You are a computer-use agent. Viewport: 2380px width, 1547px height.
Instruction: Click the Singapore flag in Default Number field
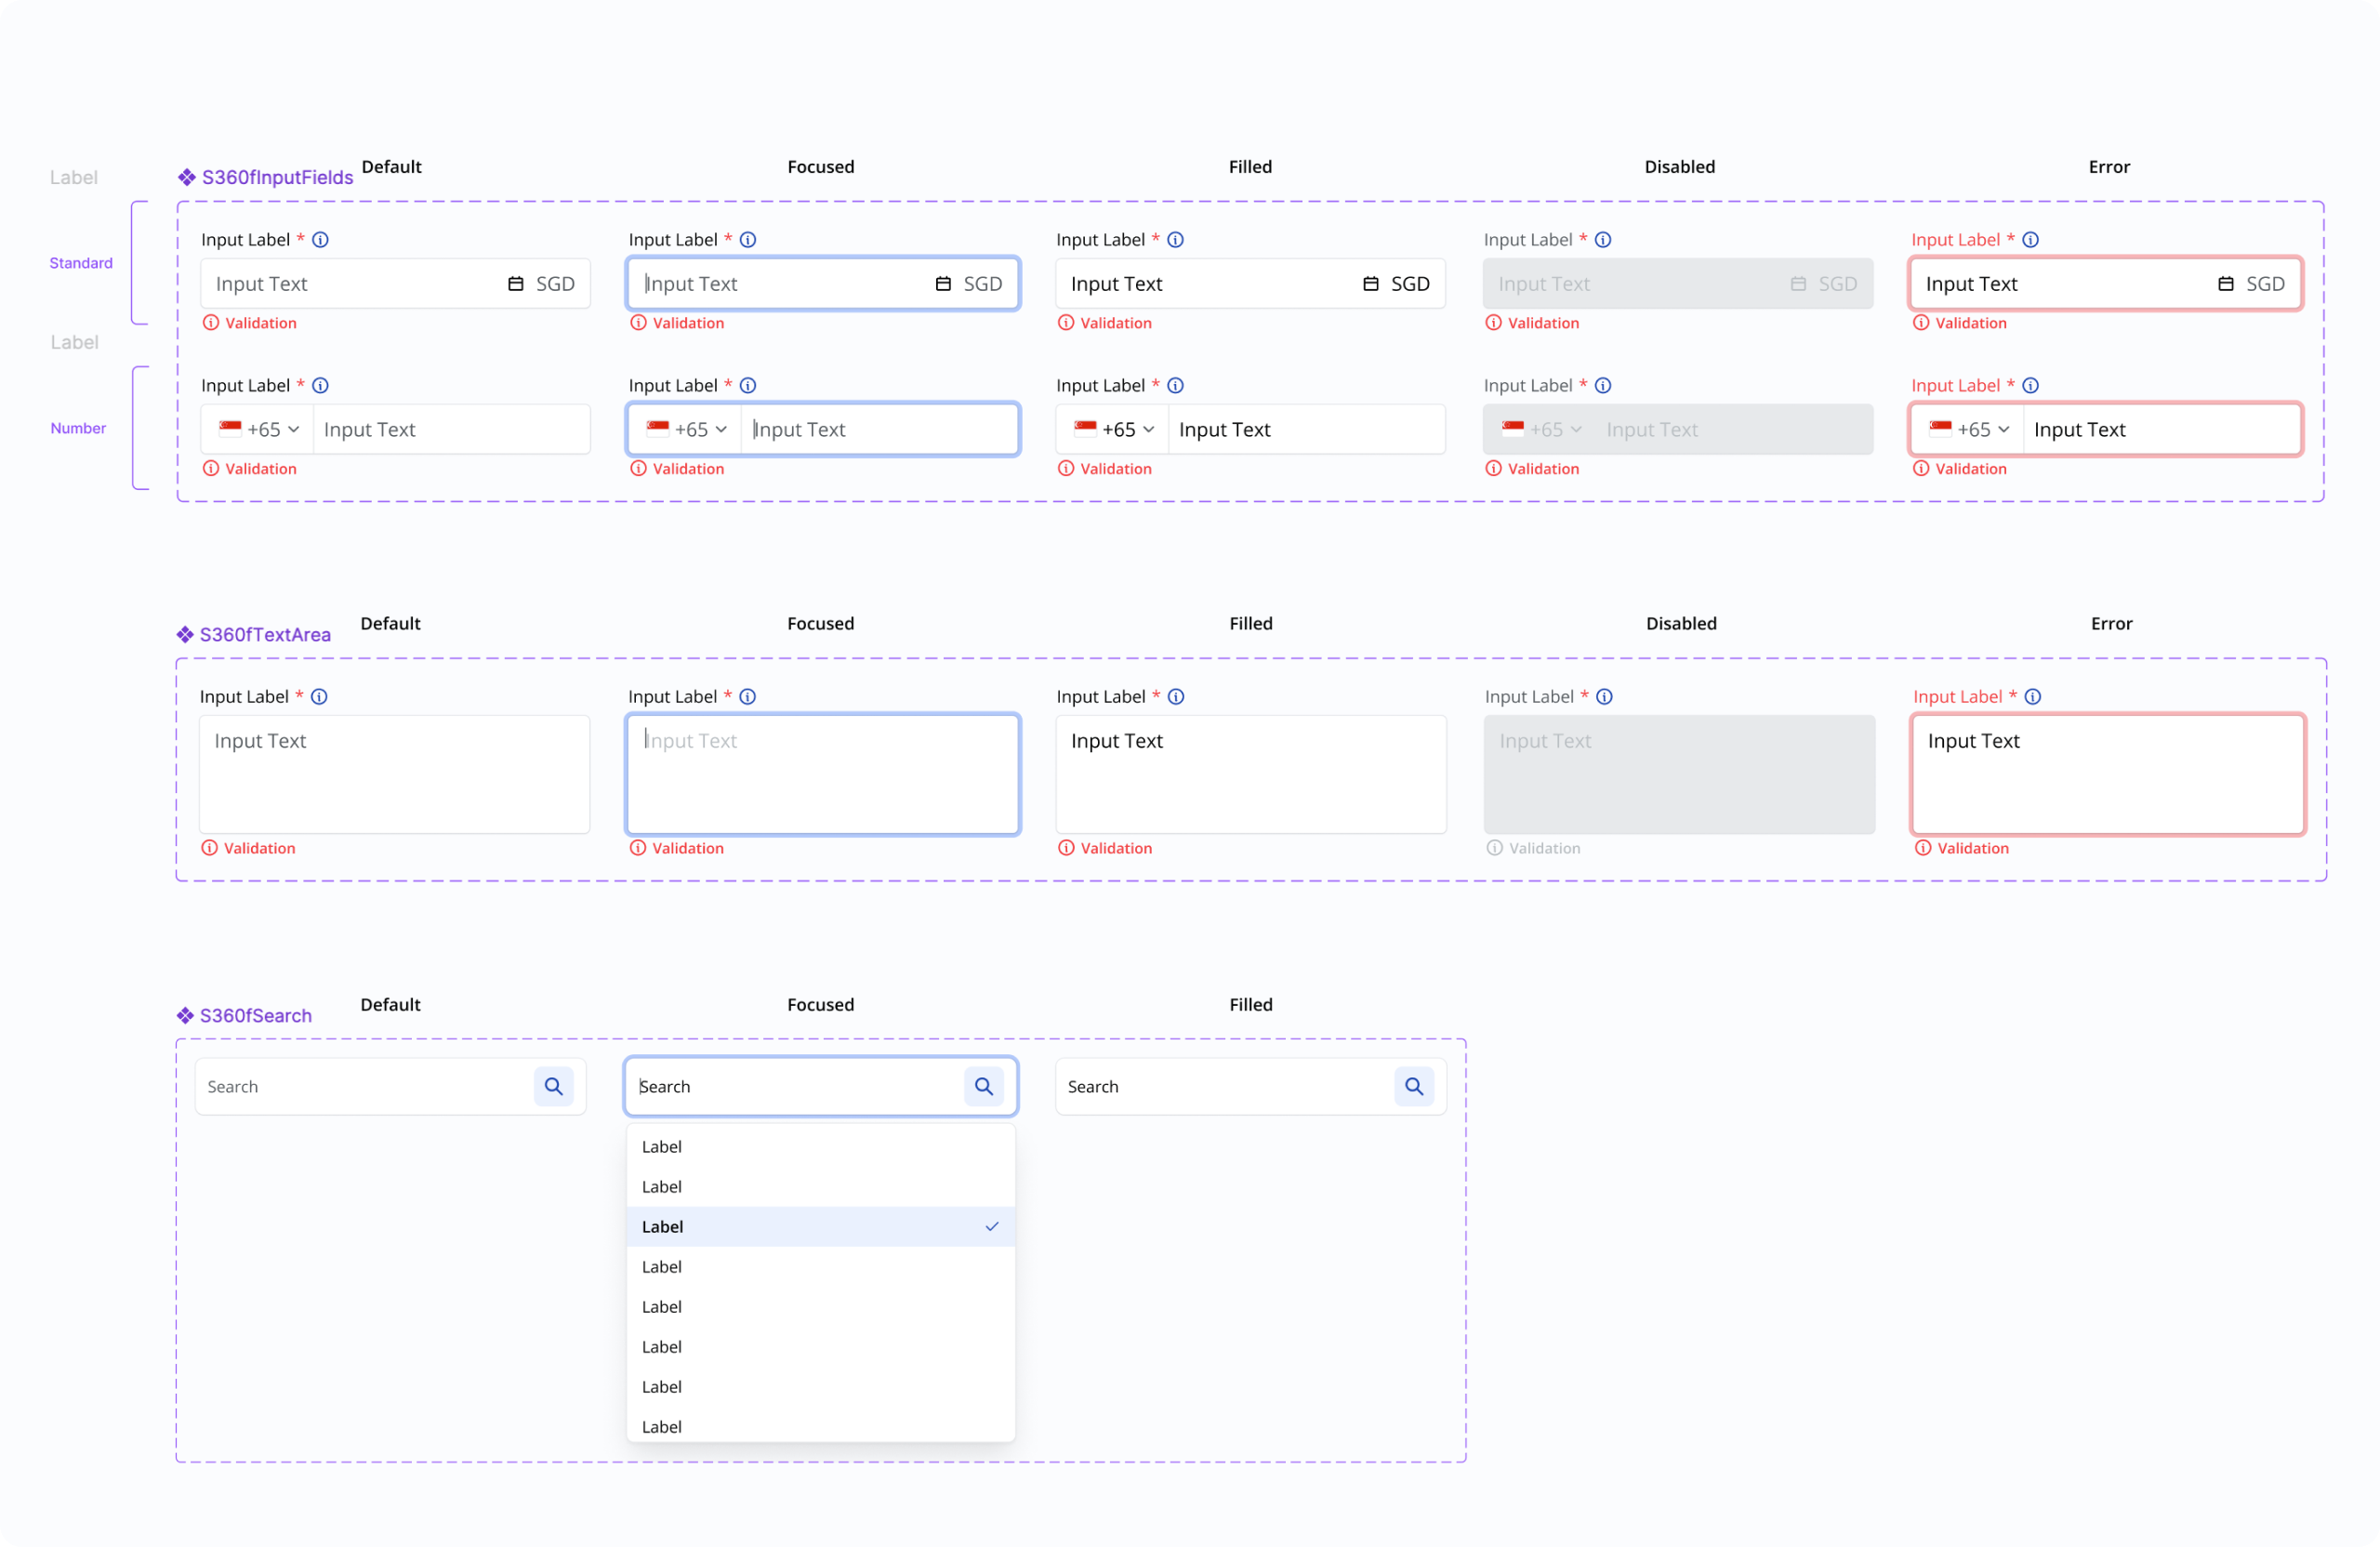(x=230, y=428)
